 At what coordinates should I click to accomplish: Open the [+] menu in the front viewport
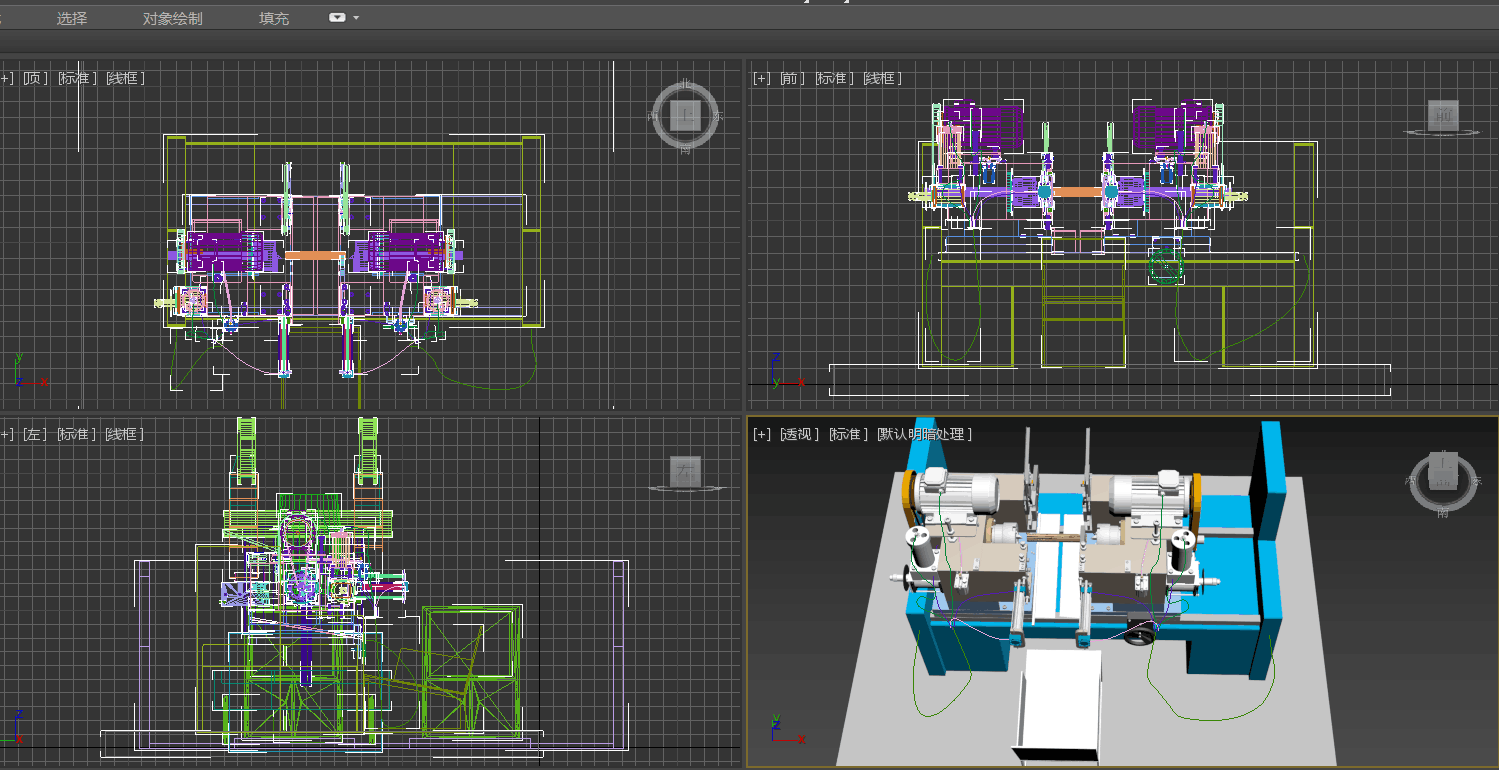coord(762,78)
